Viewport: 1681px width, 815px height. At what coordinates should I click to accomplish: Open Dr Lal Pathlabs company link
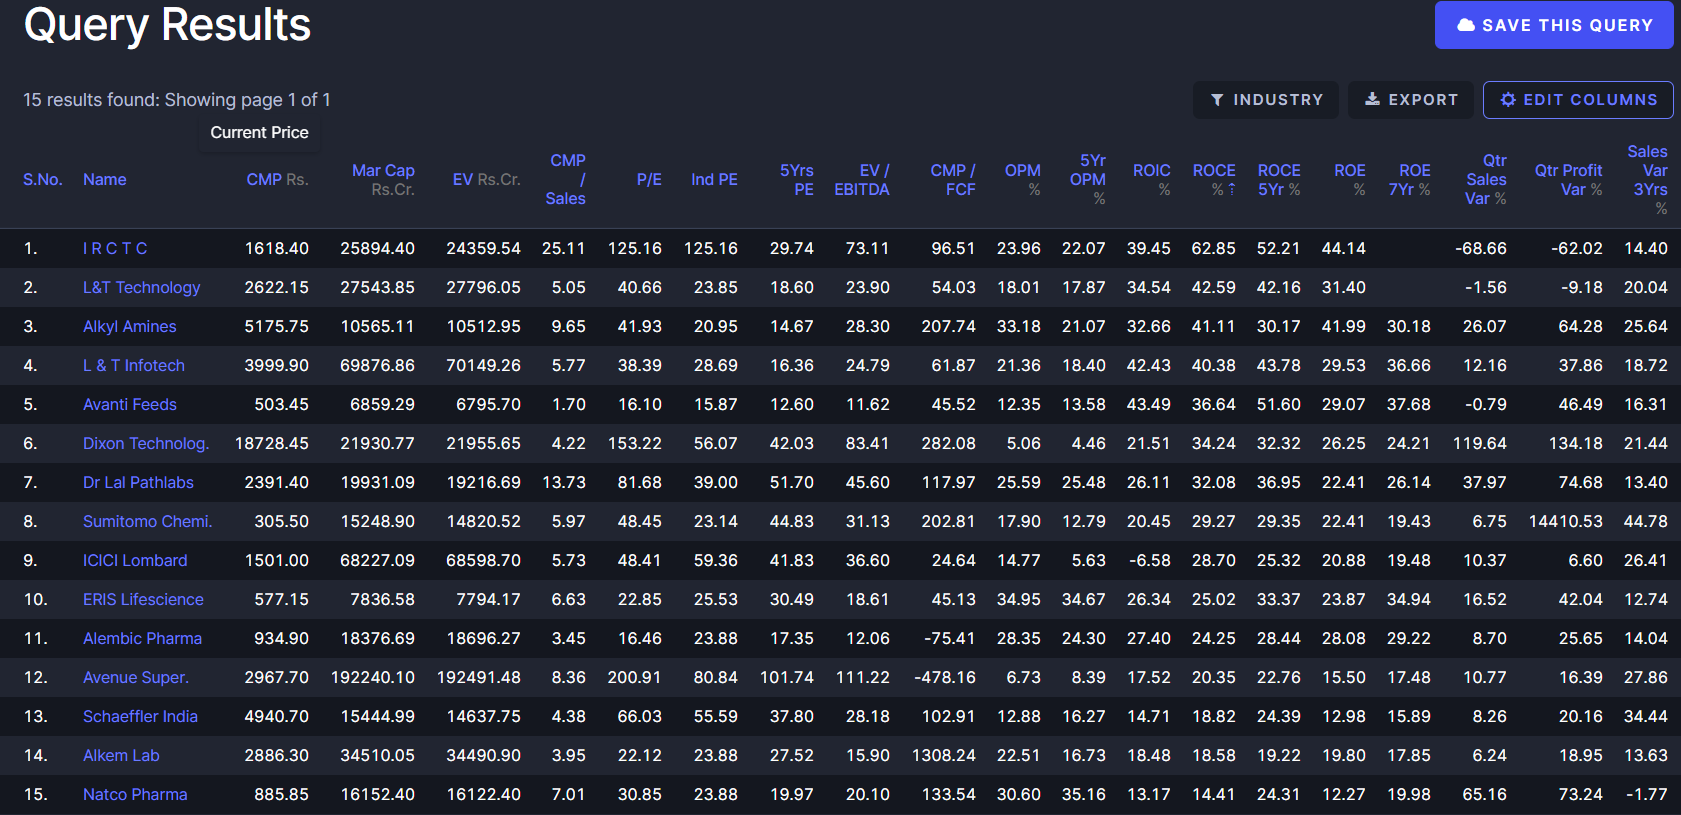[138, 482]
